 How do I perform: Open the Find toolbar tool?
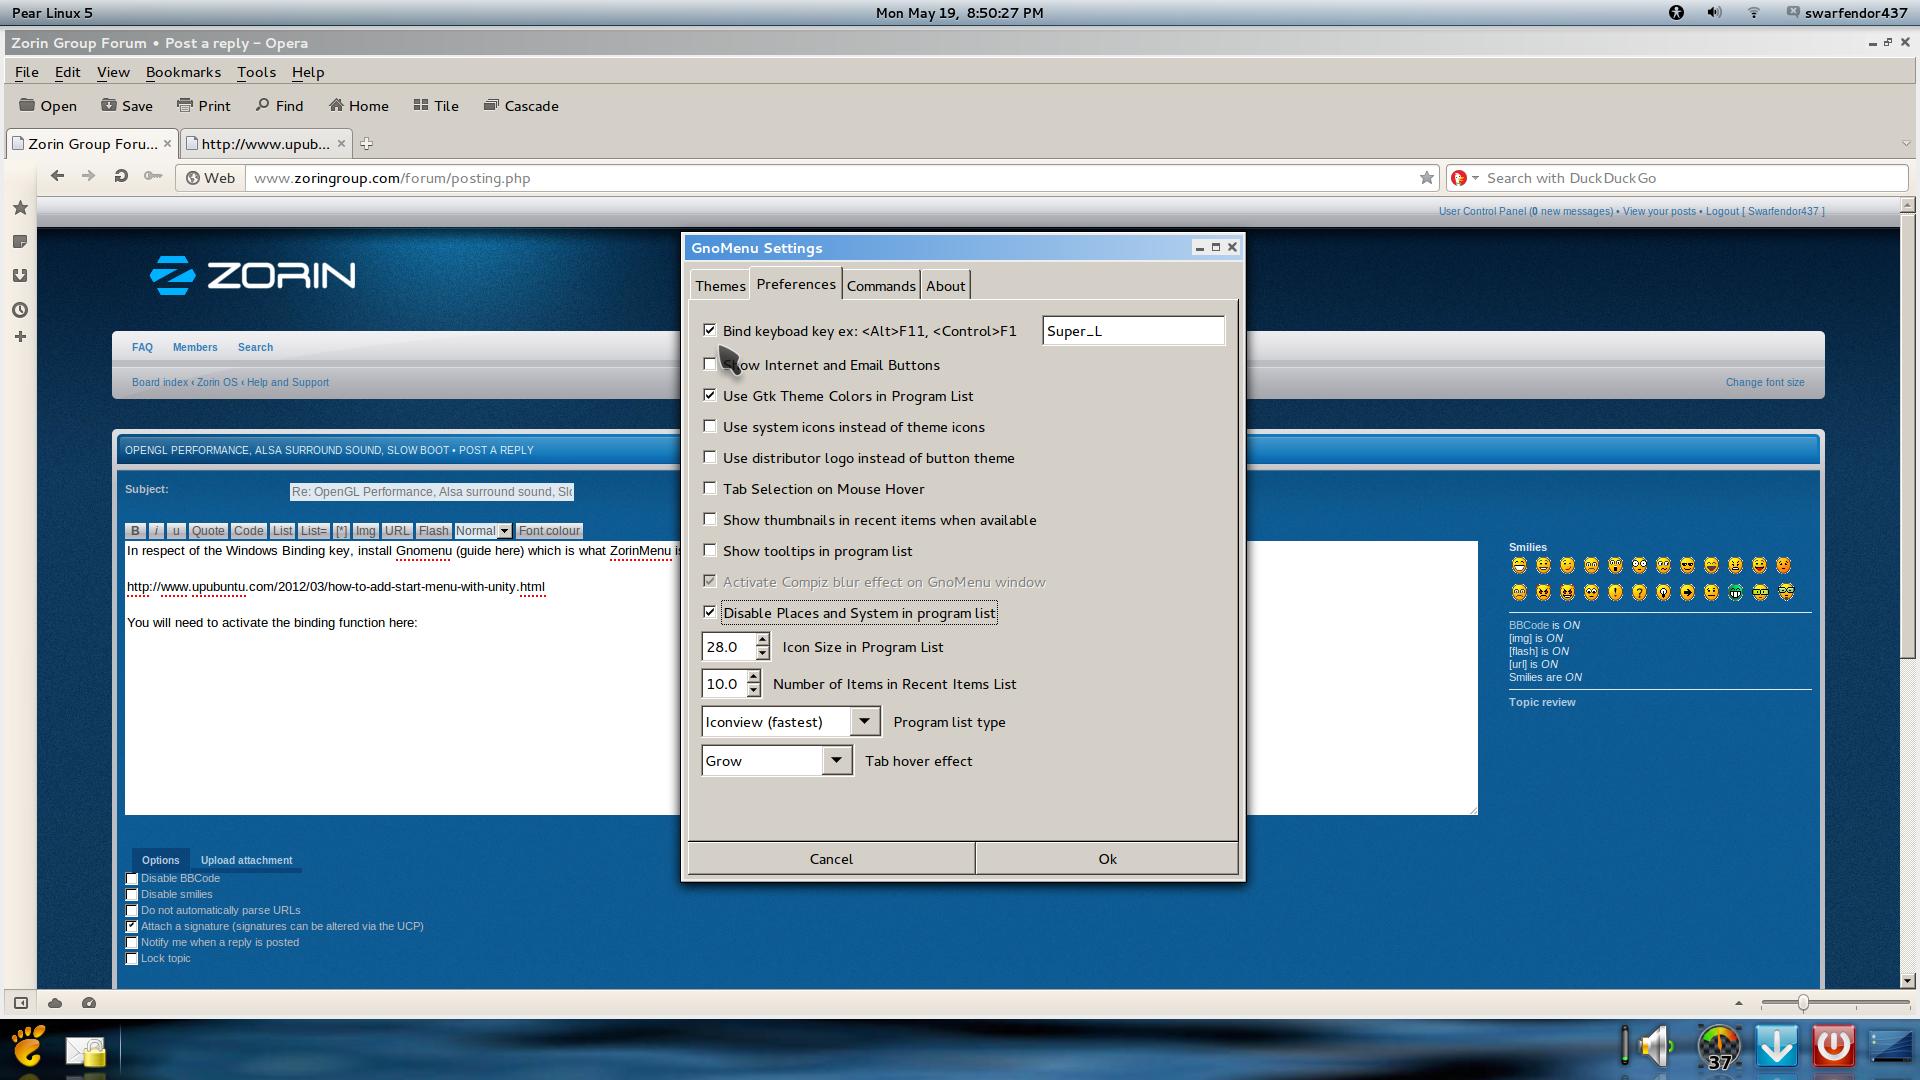pos(279,106)
